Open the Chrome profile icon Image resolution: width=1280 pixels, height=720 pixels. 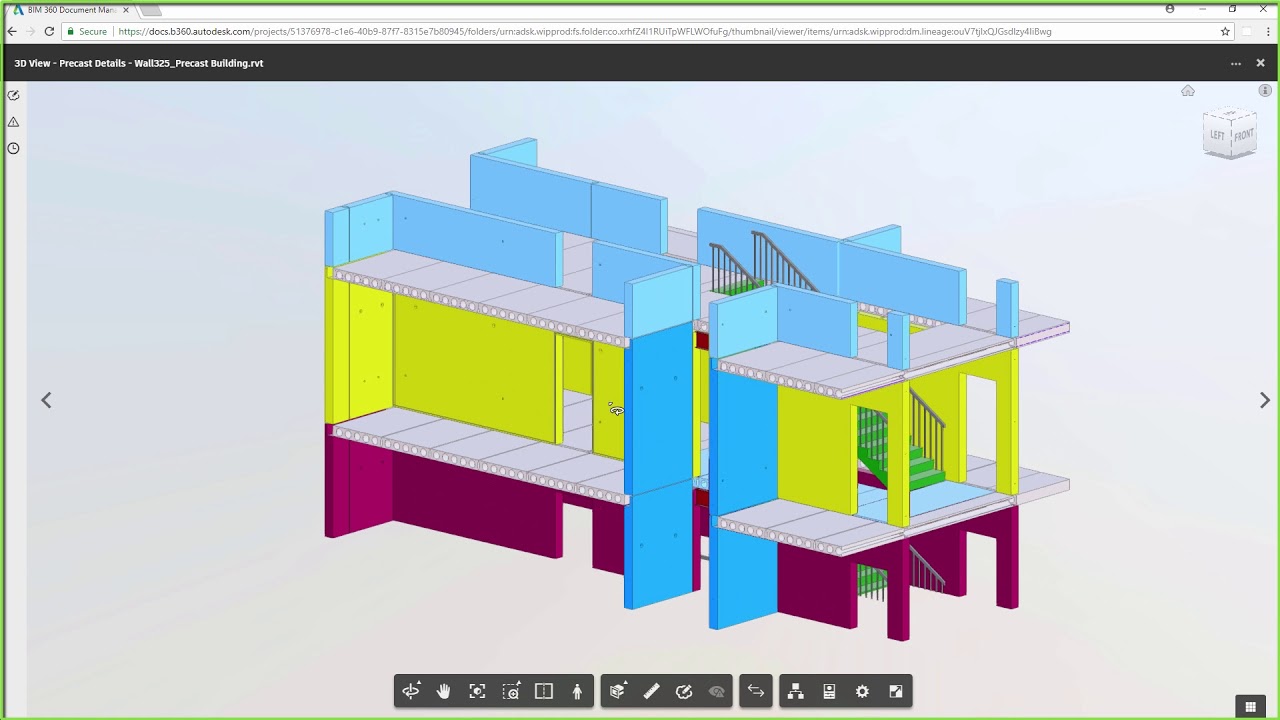1170,9
